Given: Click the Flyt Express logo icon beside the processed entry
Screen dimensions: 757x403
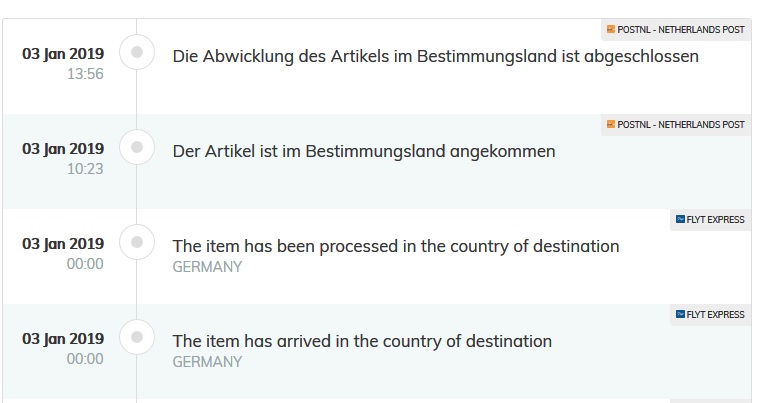Looking at the screenshot, I should tap(680, 219).
